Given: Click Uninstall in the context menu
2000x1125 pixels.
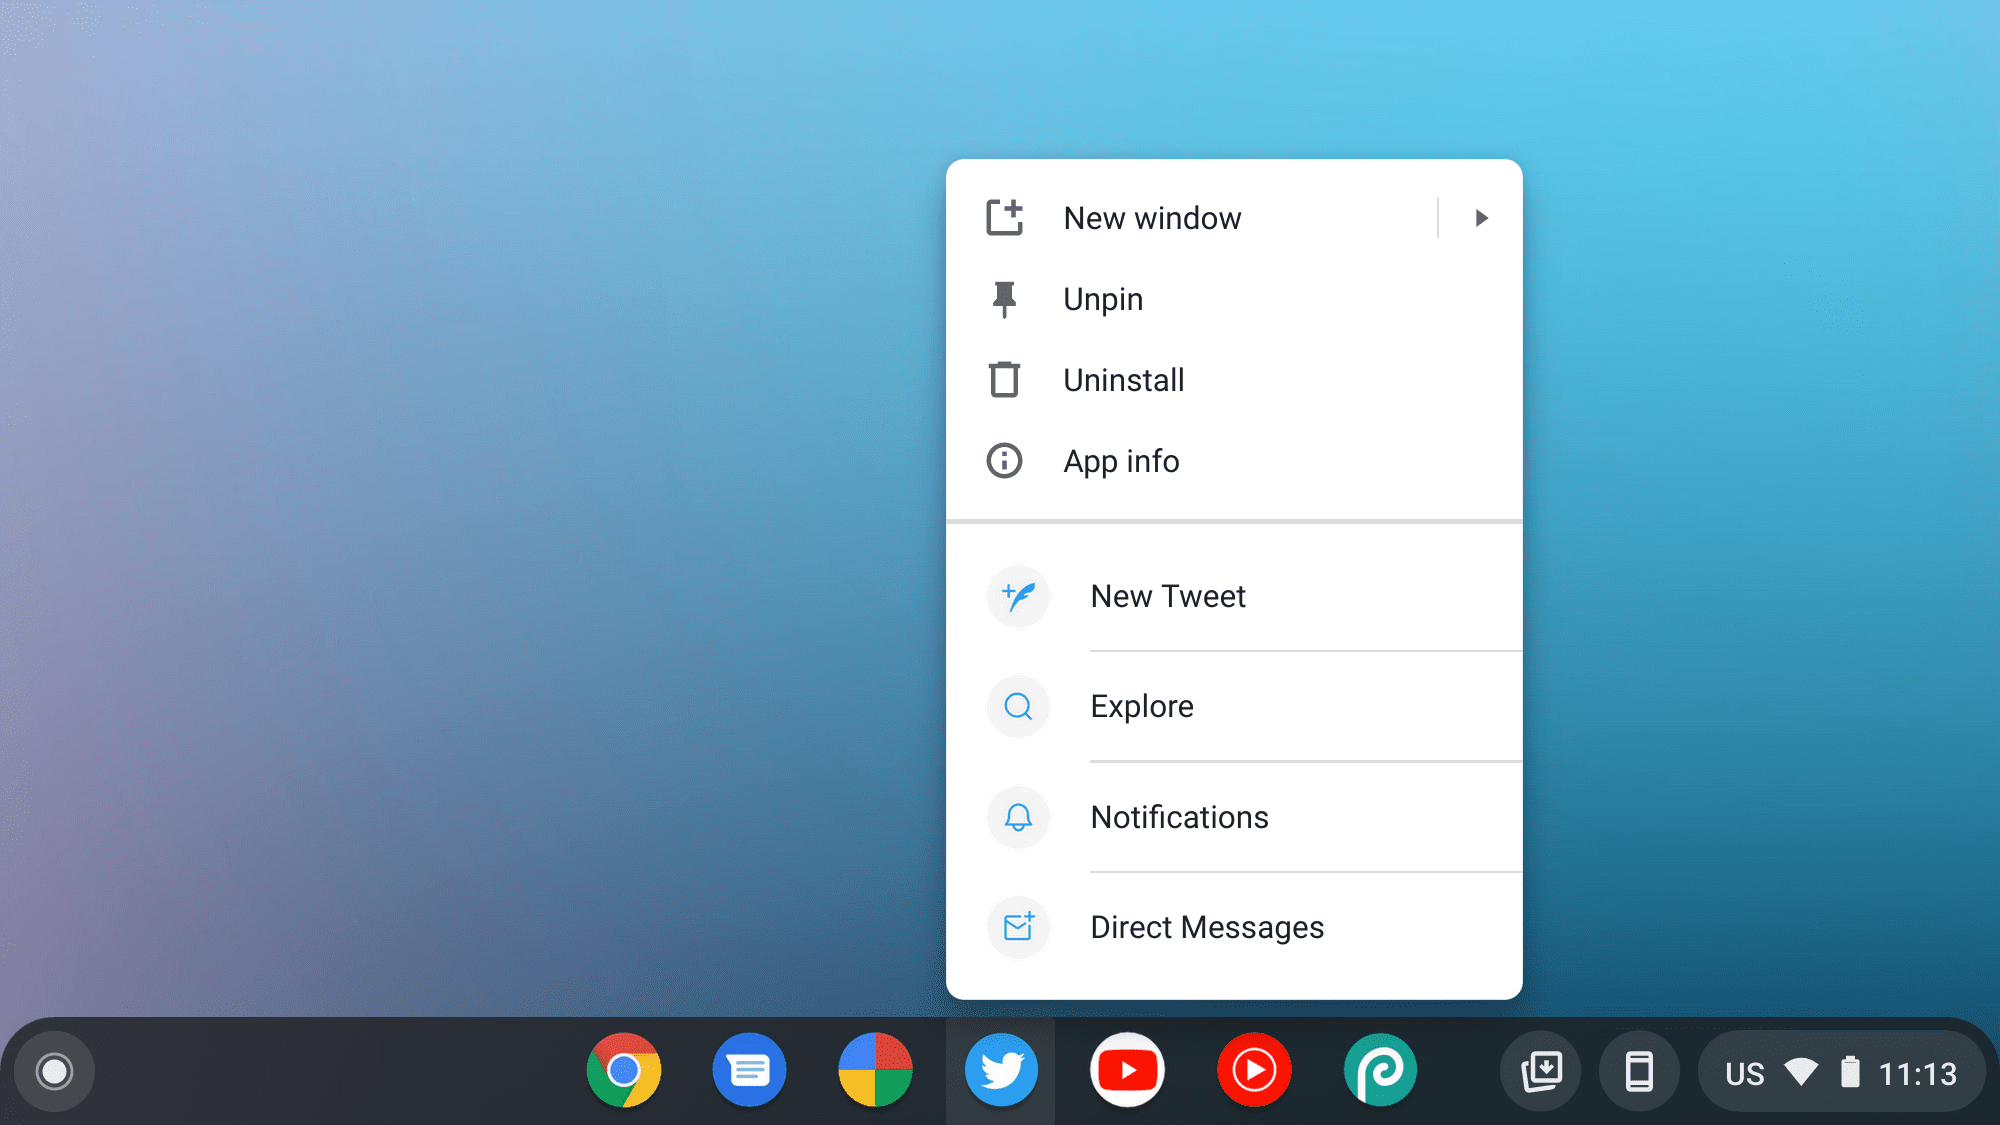Looking at the screenshot, I should click(x=1125, y=379).
